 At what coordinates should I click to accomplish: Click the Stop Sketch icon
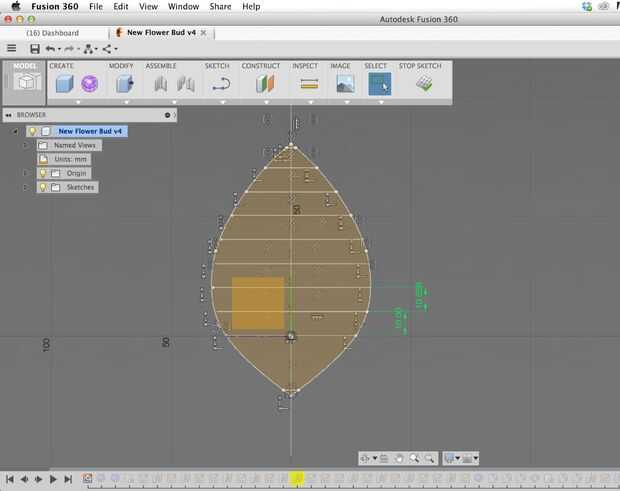point(424,84)
